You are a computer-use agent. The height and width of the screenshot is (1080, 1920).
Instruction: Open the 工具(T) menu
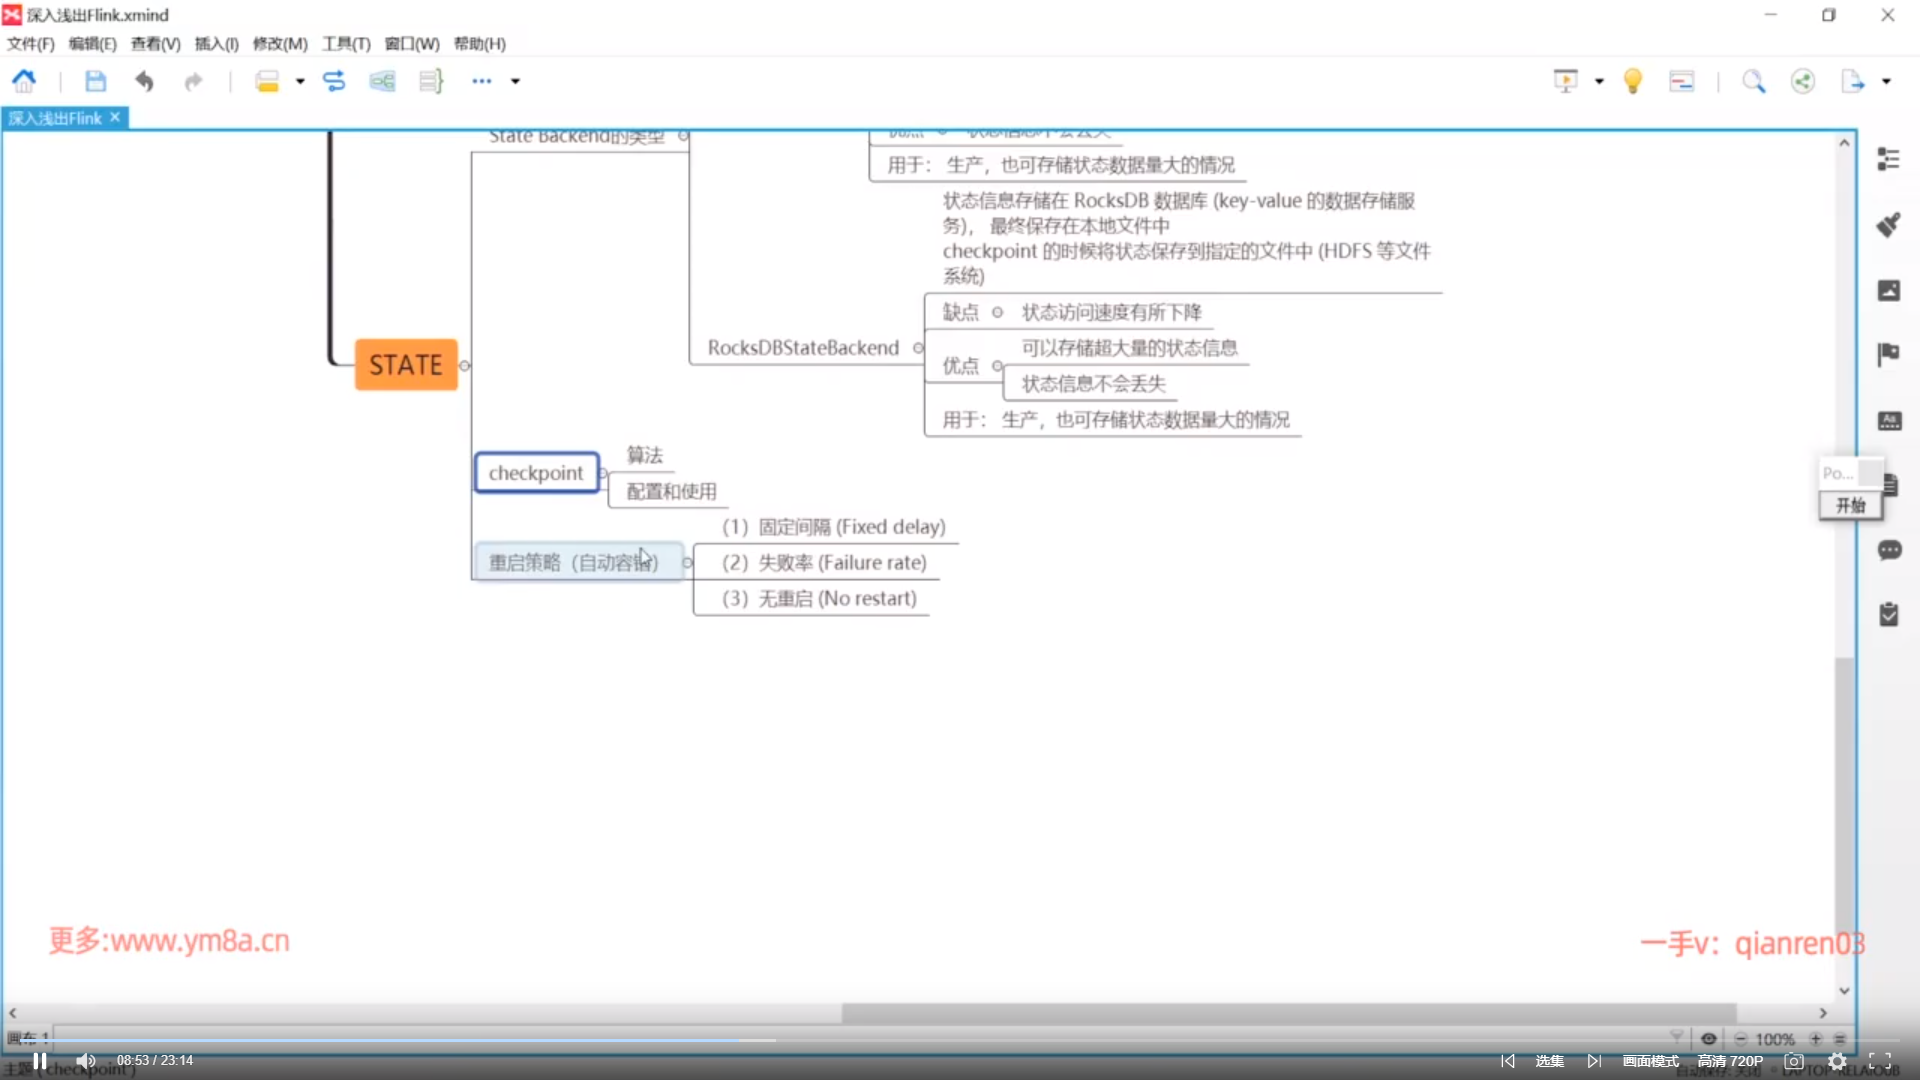click(346, 44)
